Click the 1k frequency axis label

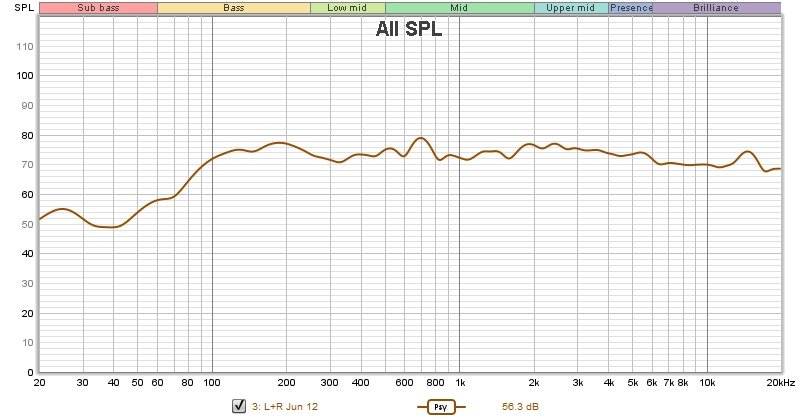pos(460,383)
